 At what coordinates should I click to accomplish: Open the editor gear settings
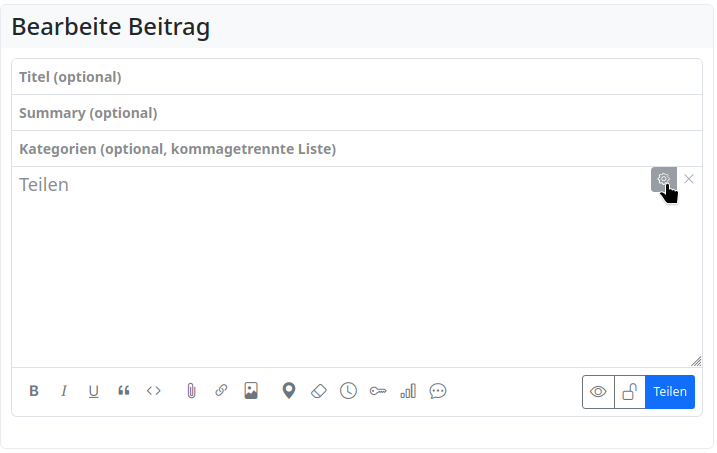coord(663,179)
